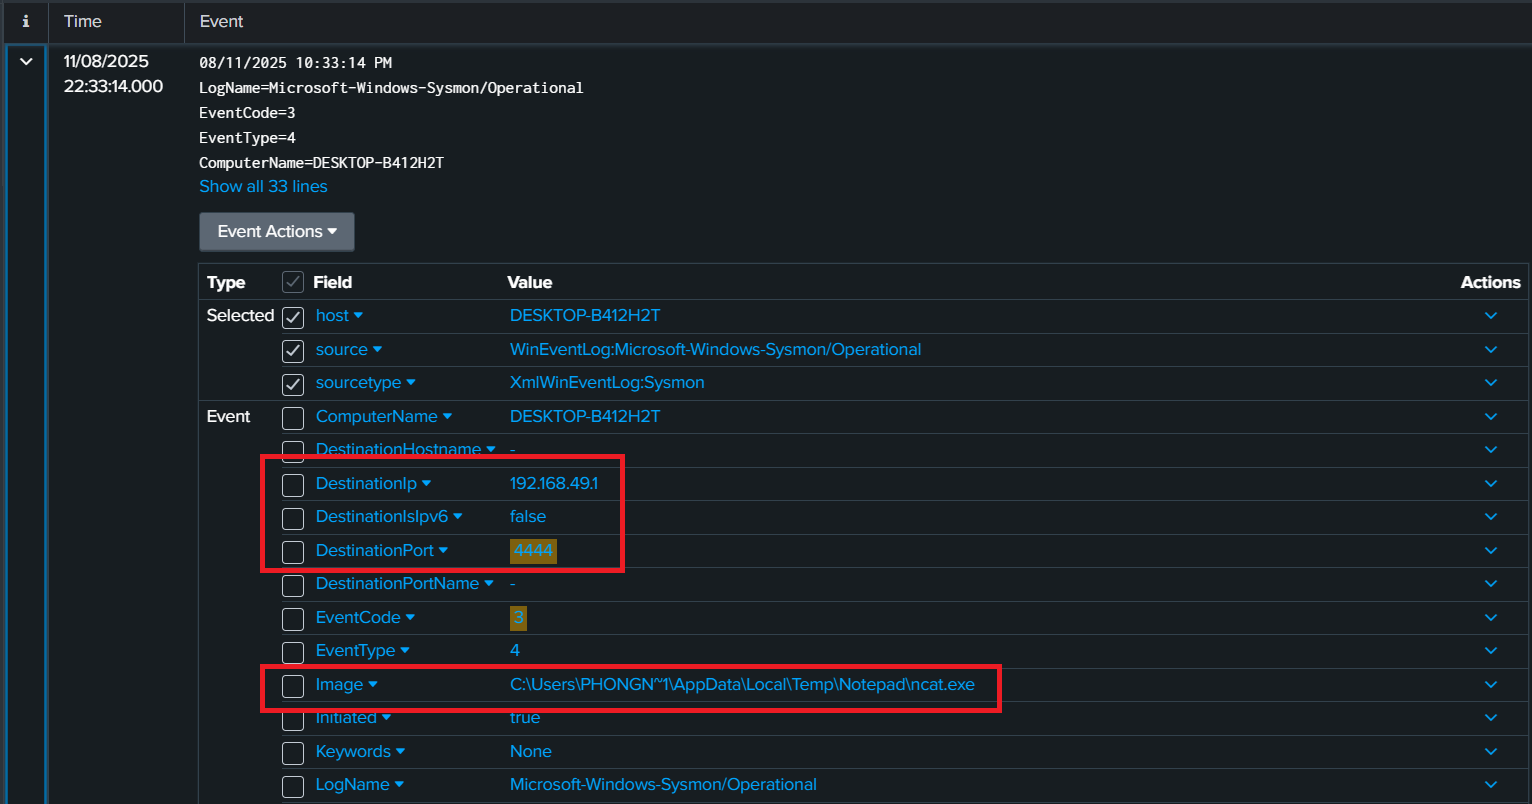Click the 4444 destination port value
The height and width of the screenshot is (804, 1532).
533,551
